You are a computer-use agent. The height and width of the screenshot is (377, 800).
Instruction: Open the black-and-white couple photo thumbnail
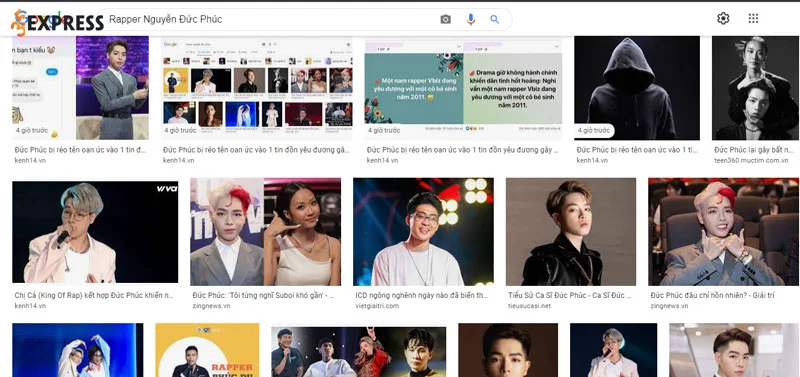[755, 88]
